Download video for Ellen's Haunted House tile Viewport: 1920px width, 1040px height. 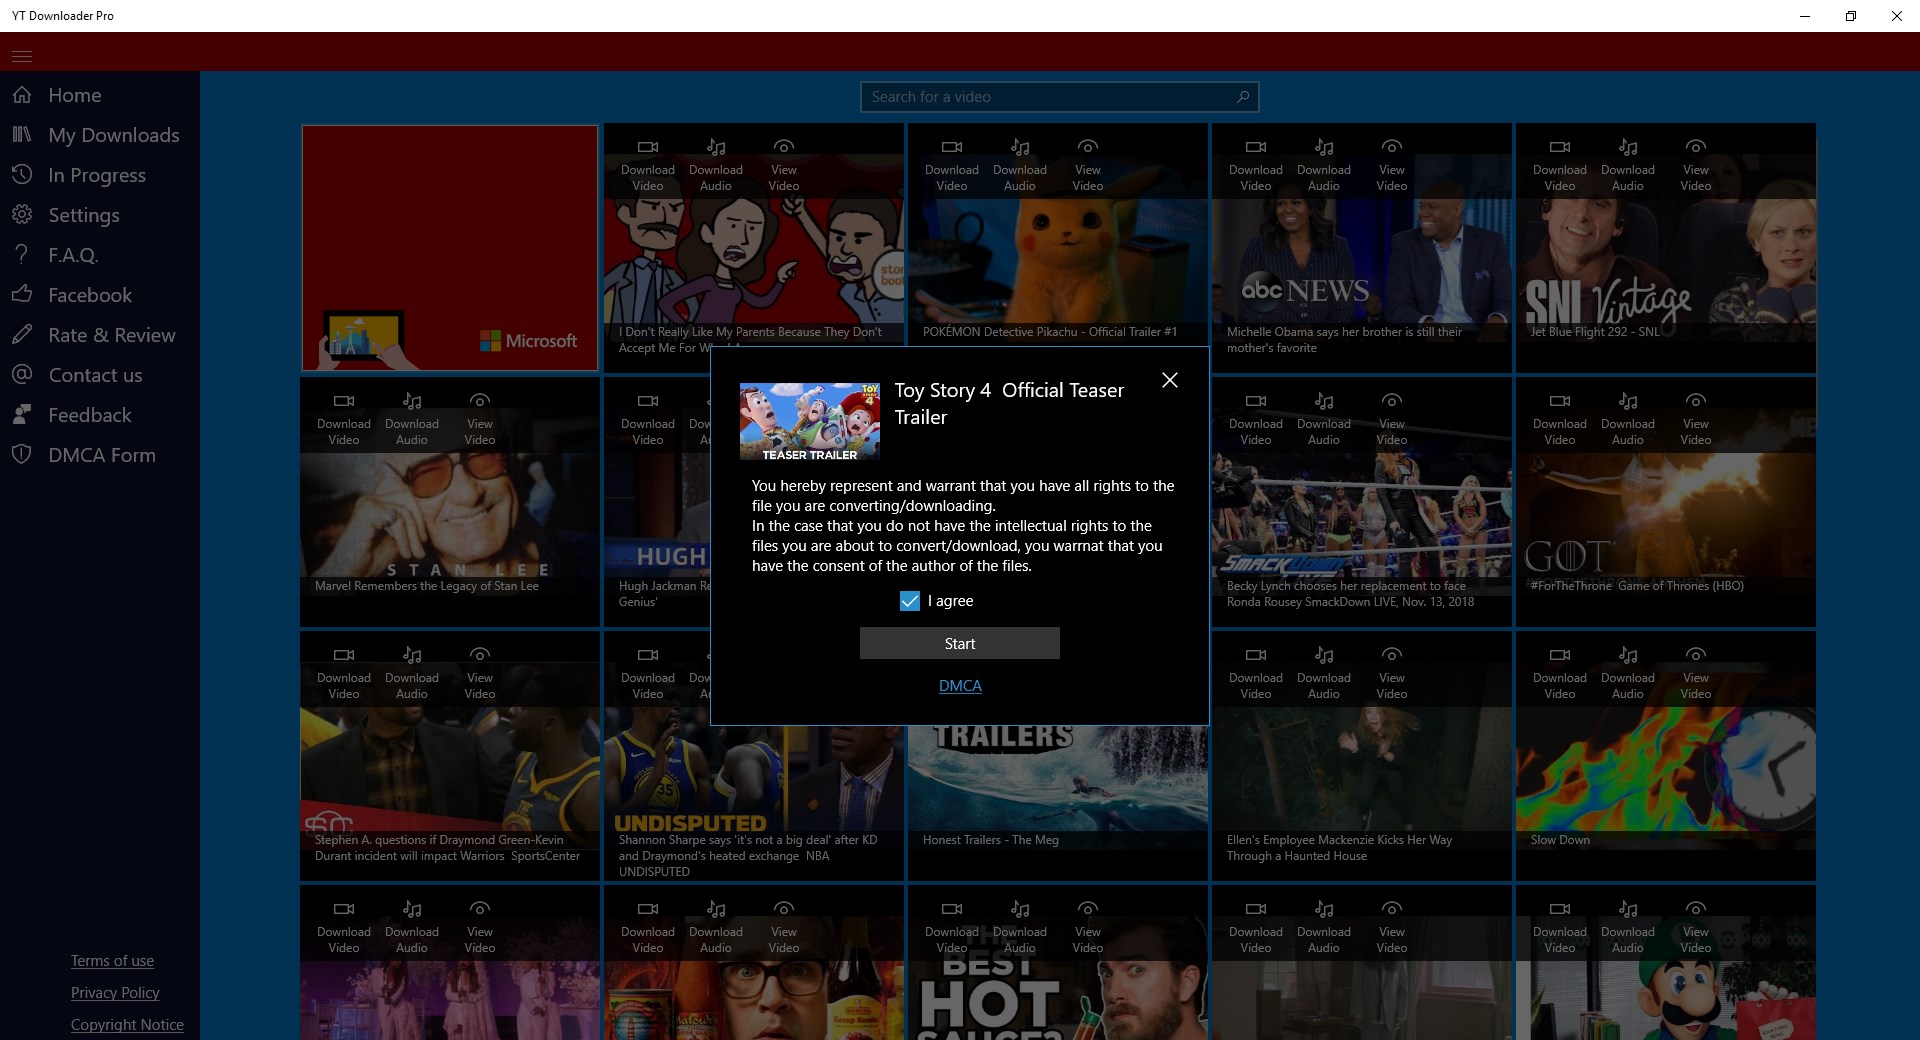1256,673
